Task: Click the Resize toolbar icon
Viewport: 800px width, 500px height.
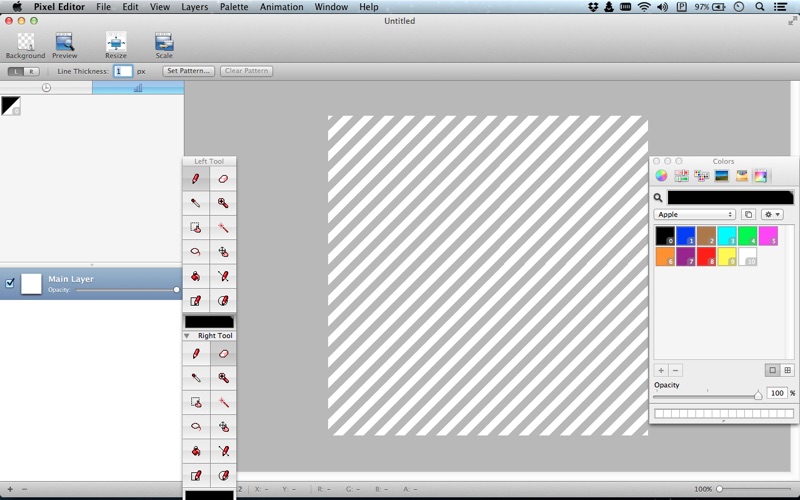Action: pos(116,45)
